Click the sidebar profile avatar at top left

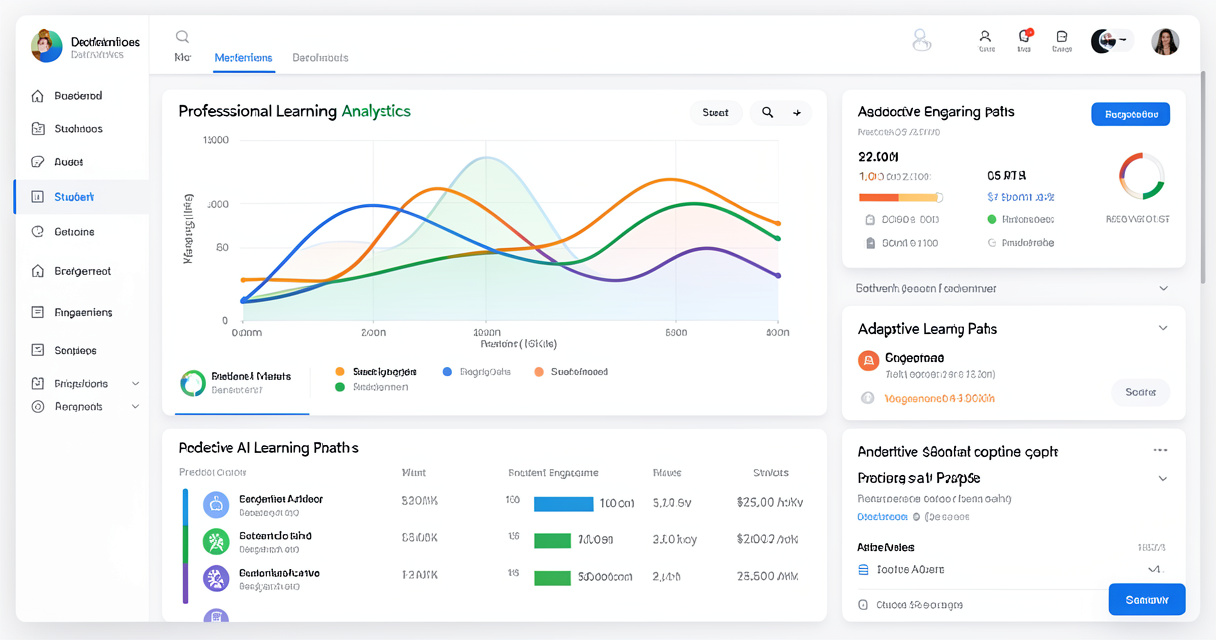[46, 46]
